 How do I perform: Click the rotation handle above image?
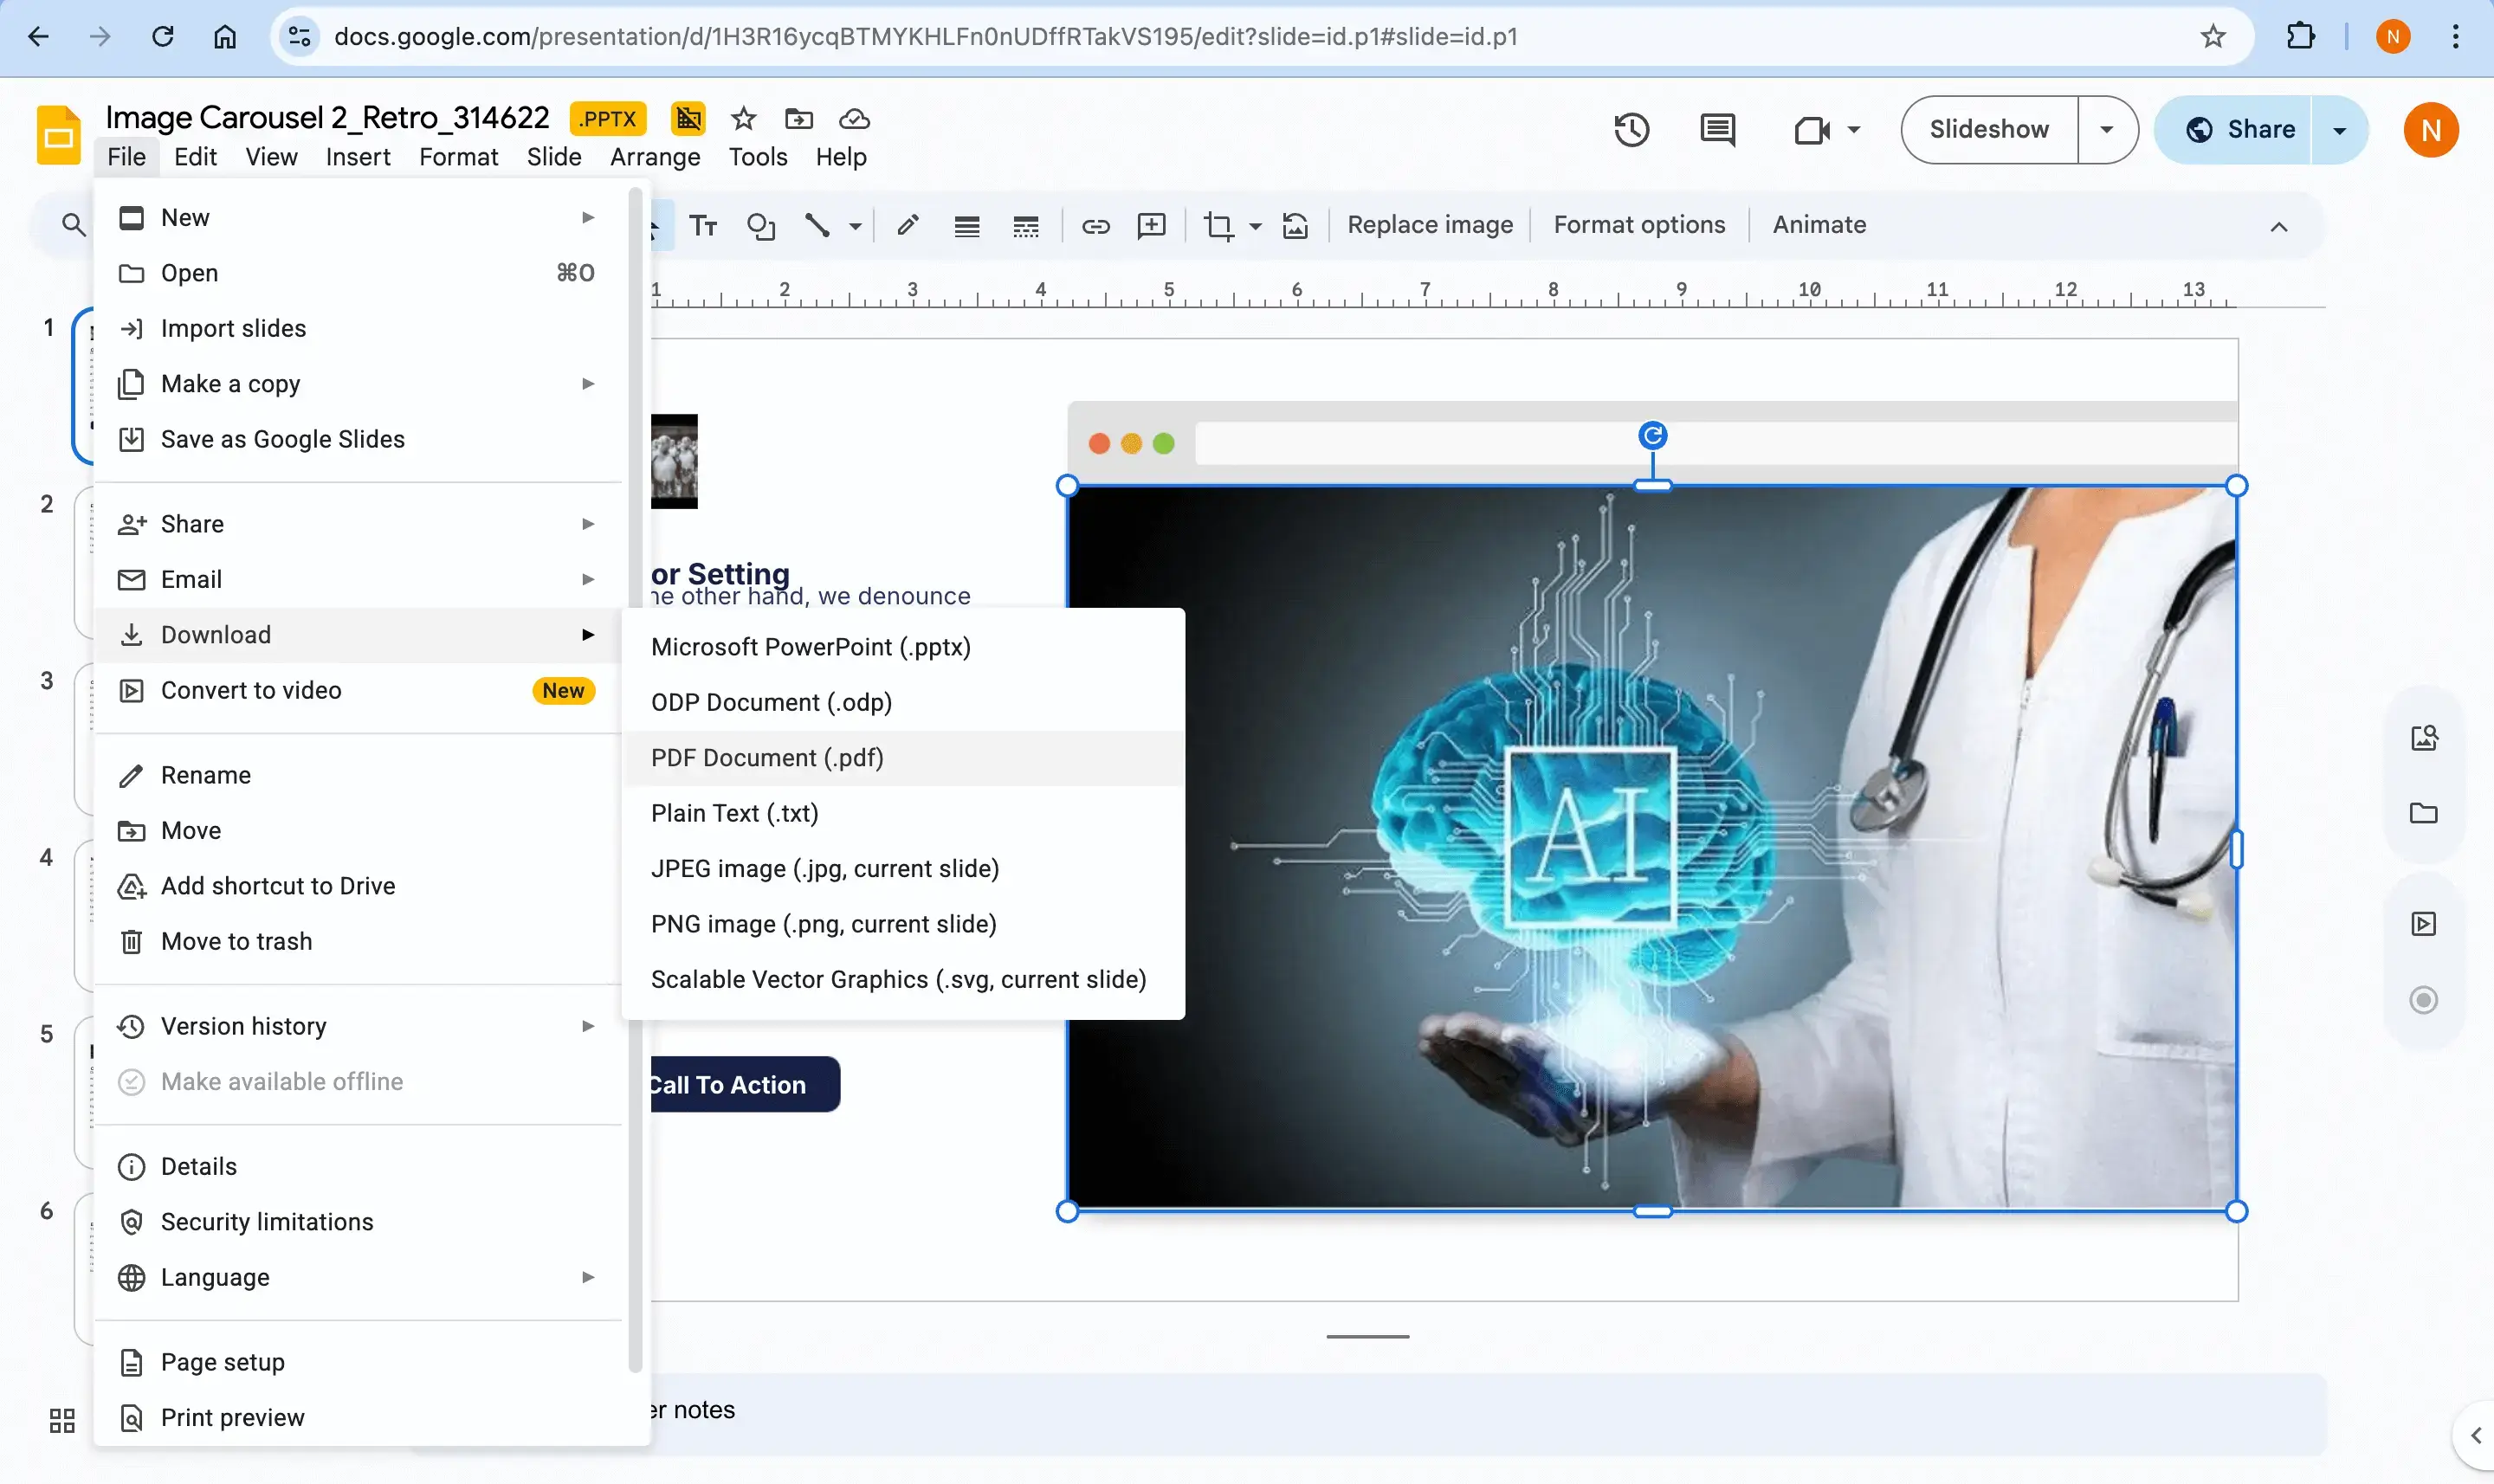click(1652, 435)
